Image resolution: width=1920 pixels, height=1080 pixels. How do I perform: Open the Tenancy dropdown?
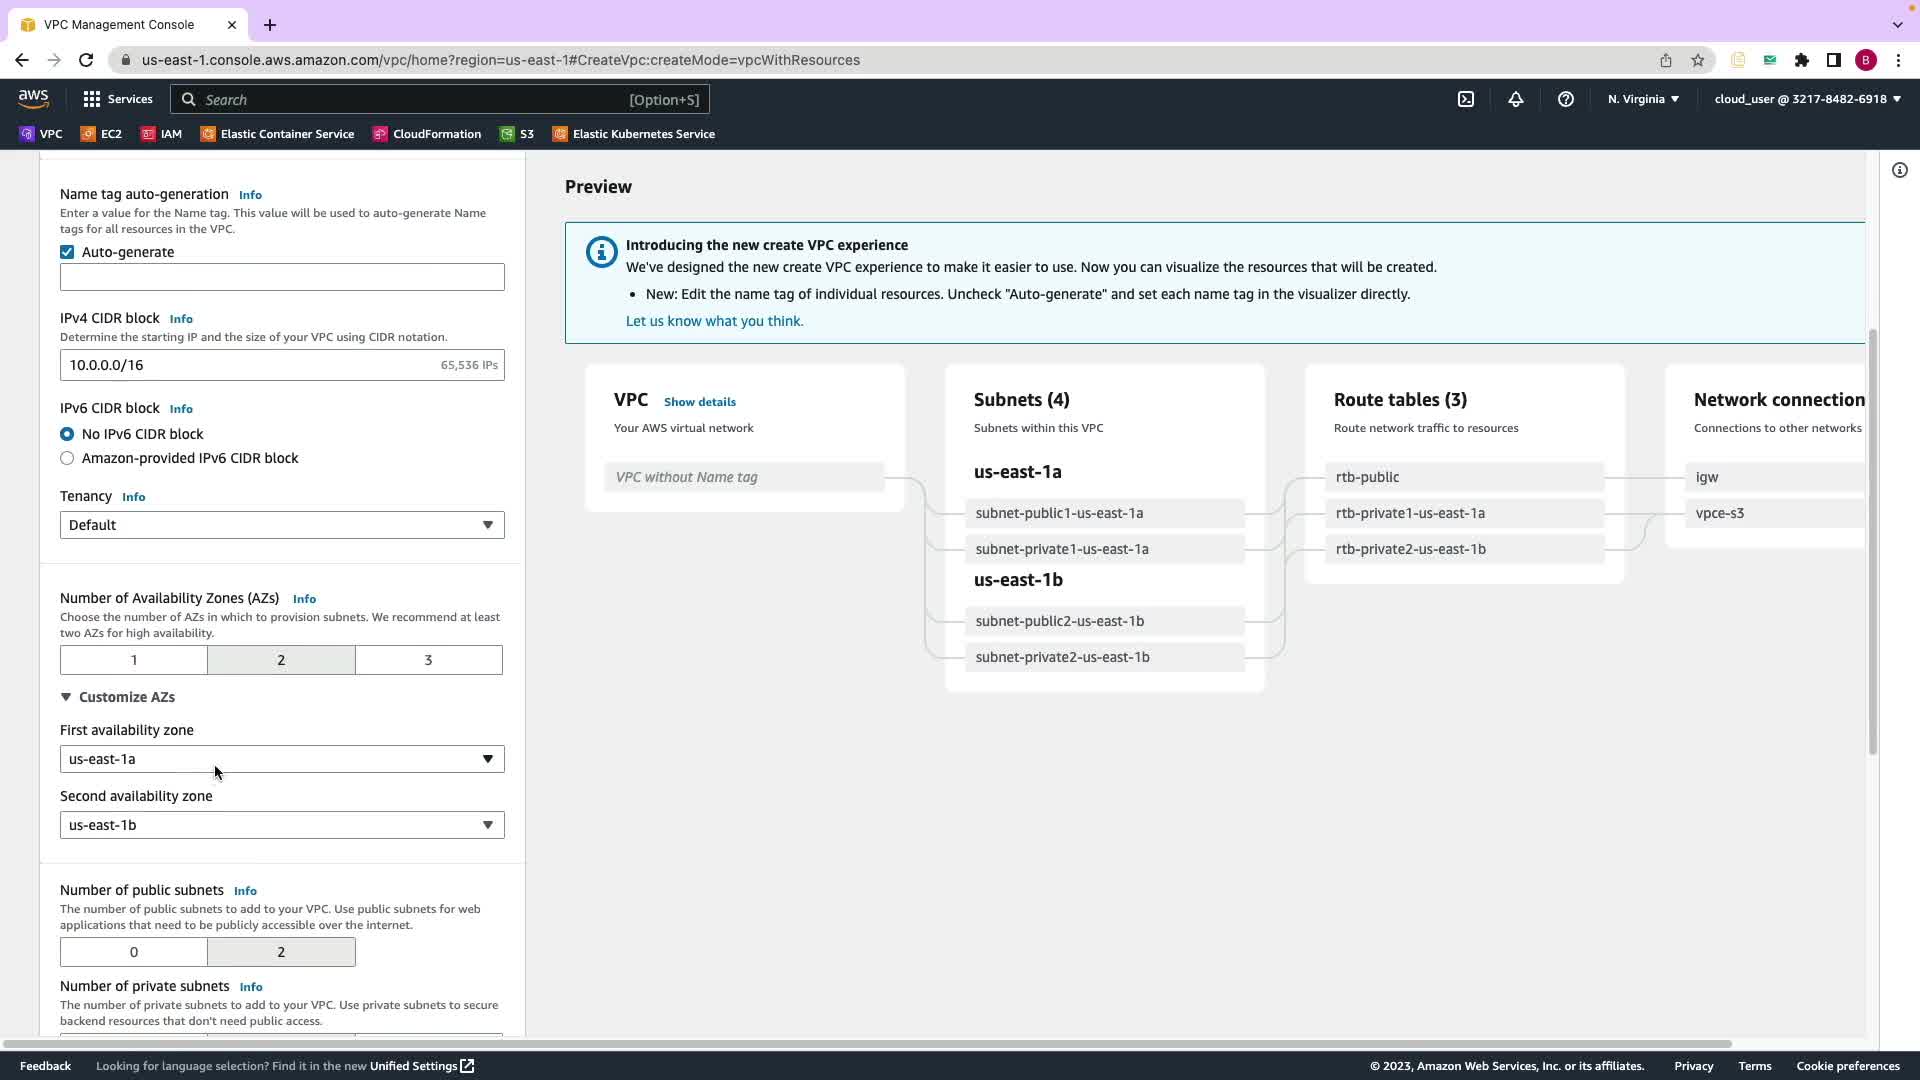281,525
